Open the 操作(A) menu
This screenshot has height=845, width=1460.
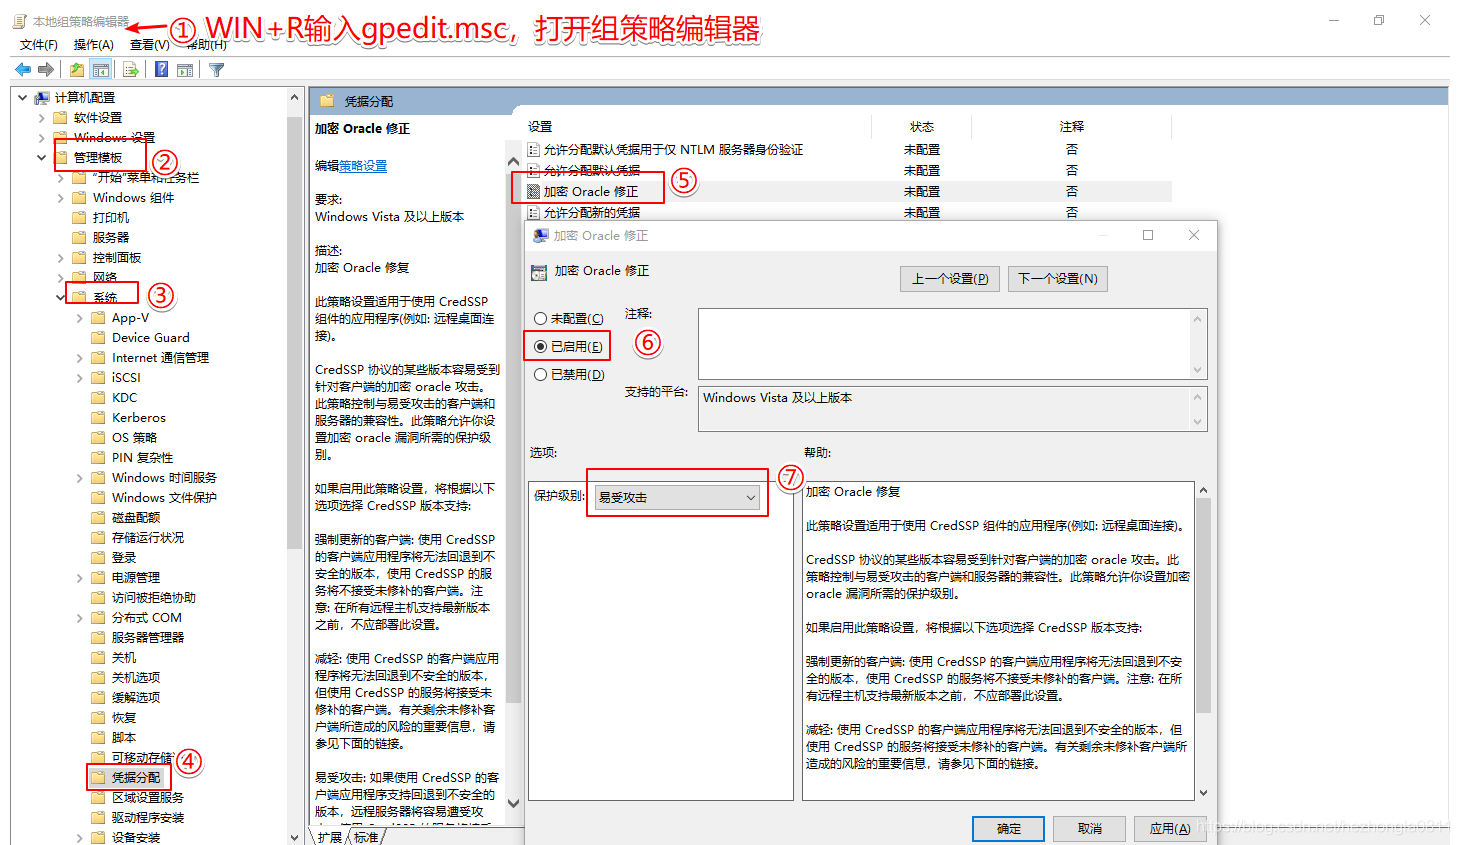click(93, 44)
